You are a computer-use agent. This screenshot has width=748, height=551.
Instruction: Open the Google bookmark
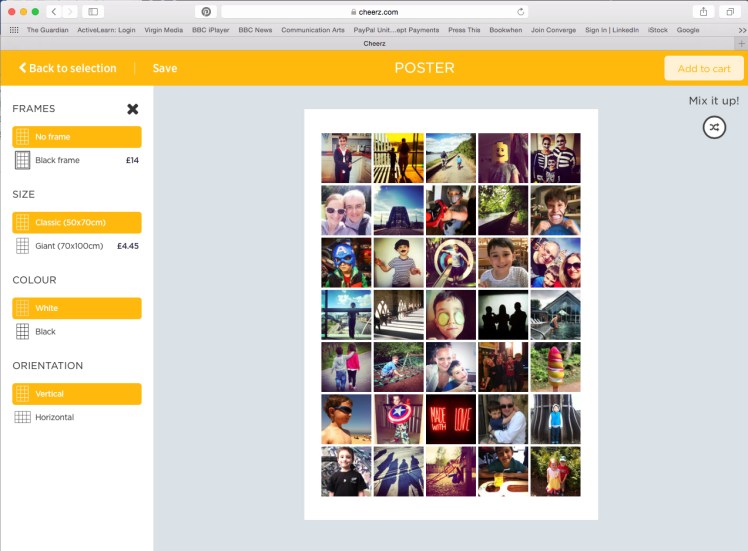[x=688, y=30]
